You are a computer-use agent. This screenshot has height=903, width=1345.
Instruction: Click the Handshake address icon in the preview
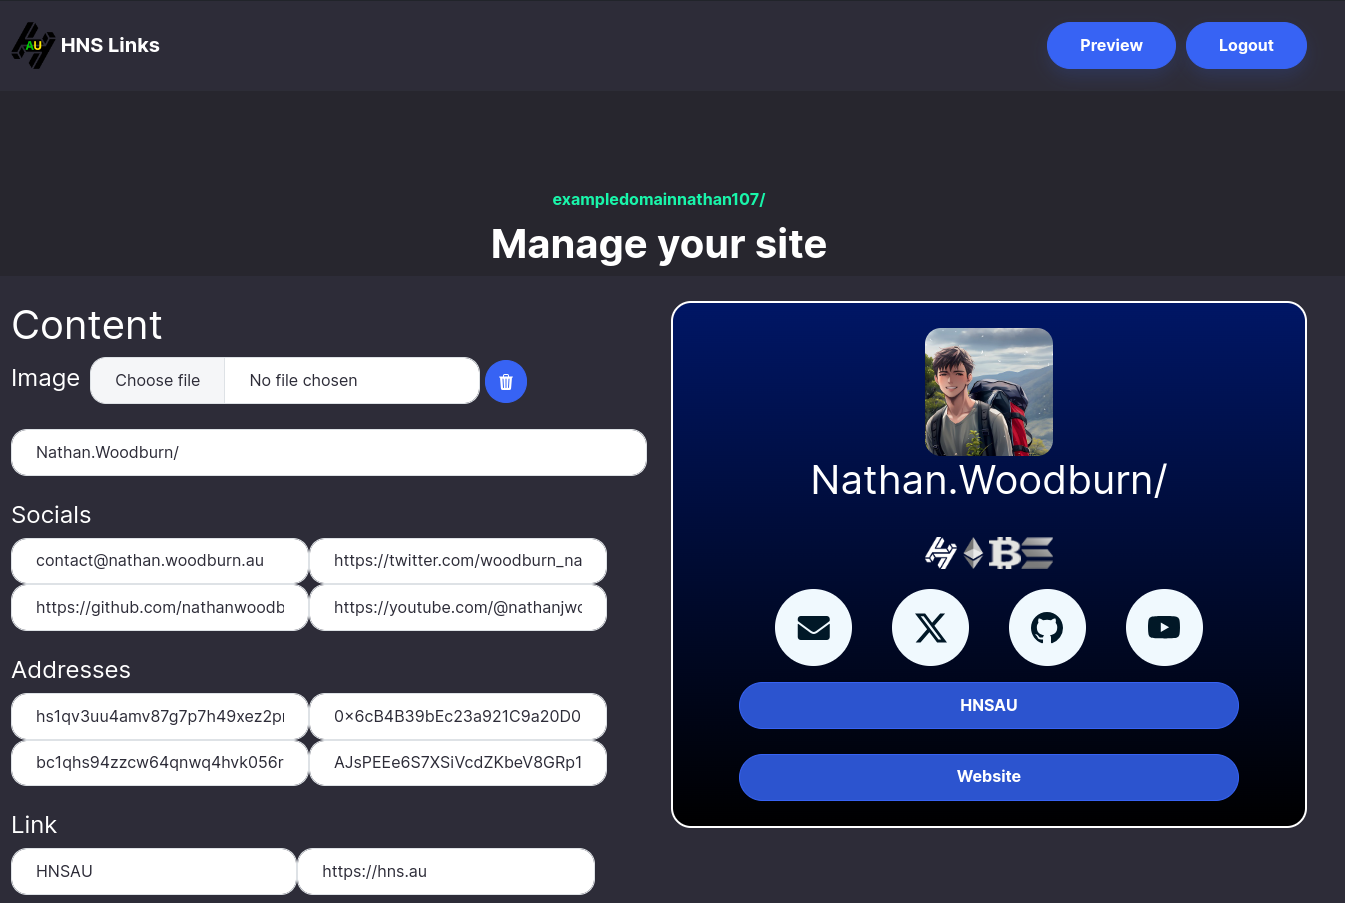[x=940, y=552]
